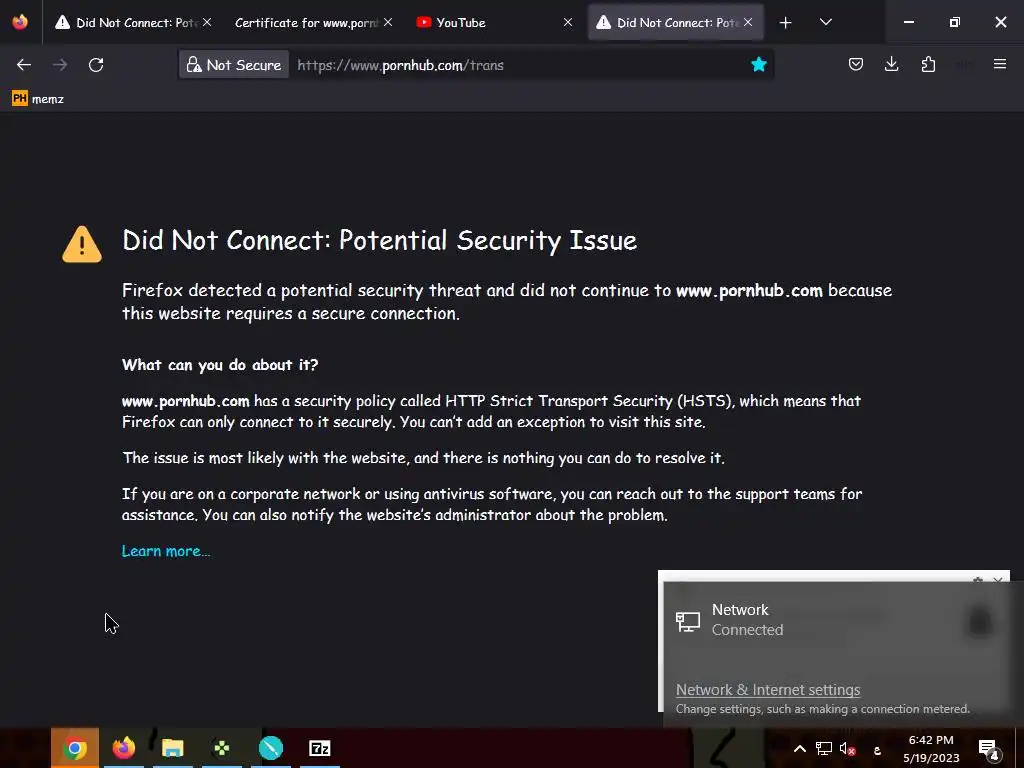The width and height of the screenshot is (1024, 768).
Task: Toggle the bookmark star icon
Action: tap(758, 65)
